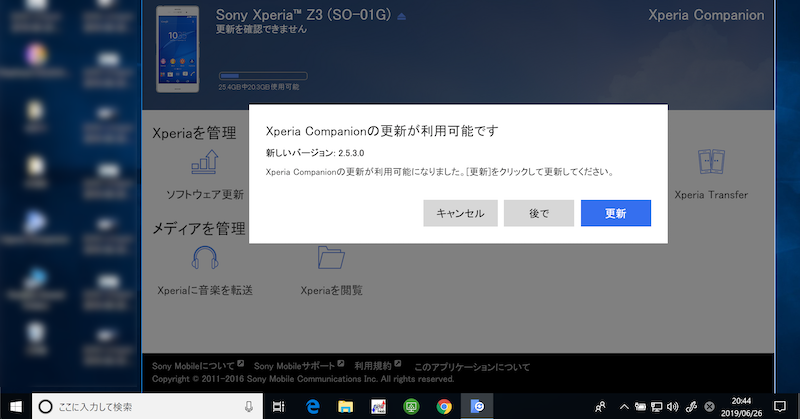Open the Windows notification center
This screenshot has height=419, width=800.
780,406
